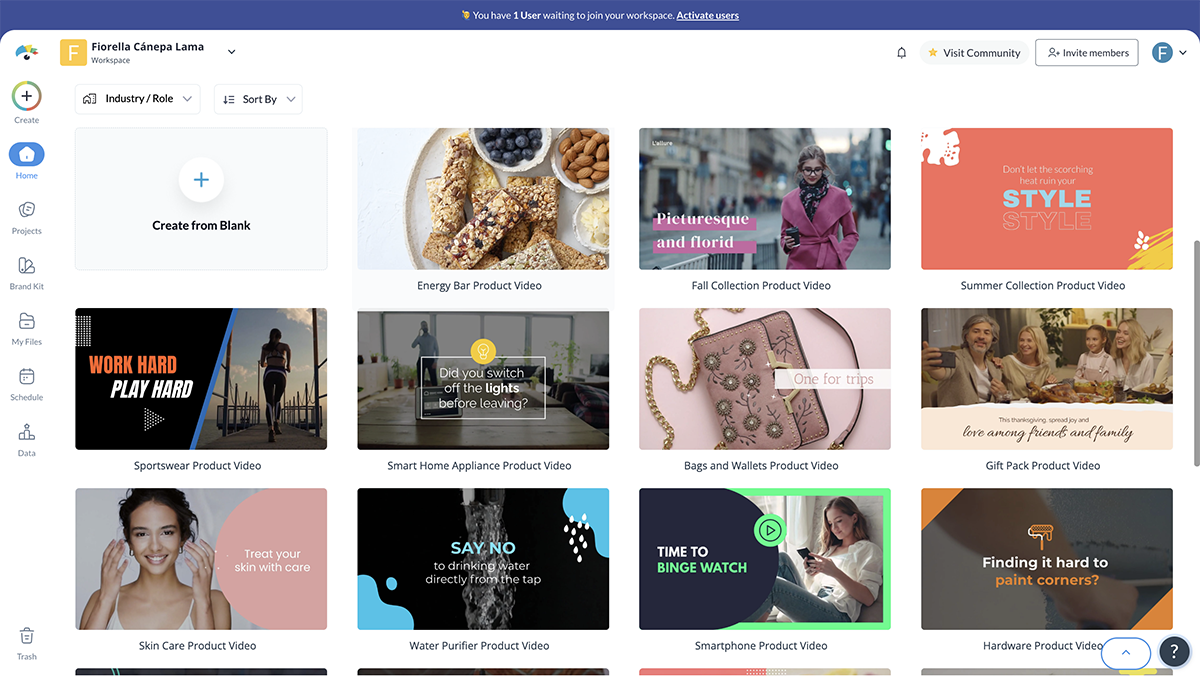The height and width of the screenshot is (677, 1200).
Task: Click the Summer Collection Product Video title
Action: coord(1043,286)
